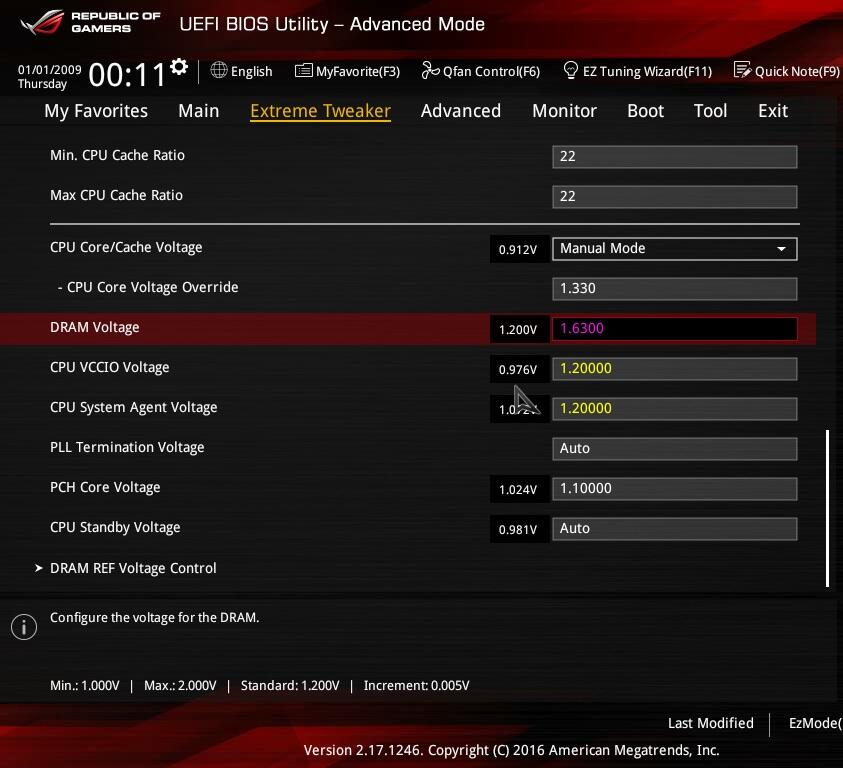Open the Boot tab
Viewport: 843px width, 768px height.
(645, 111)
